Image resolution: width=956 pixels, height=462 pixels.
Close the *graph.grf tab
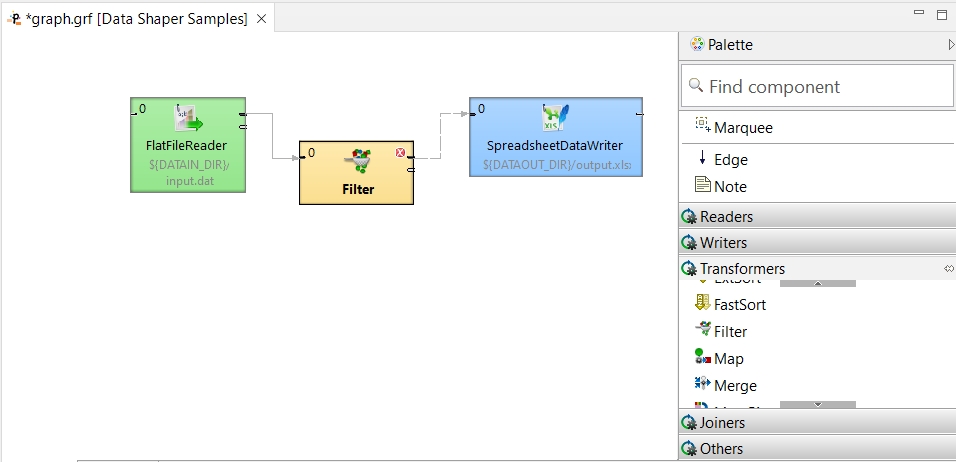click(261, 20)
